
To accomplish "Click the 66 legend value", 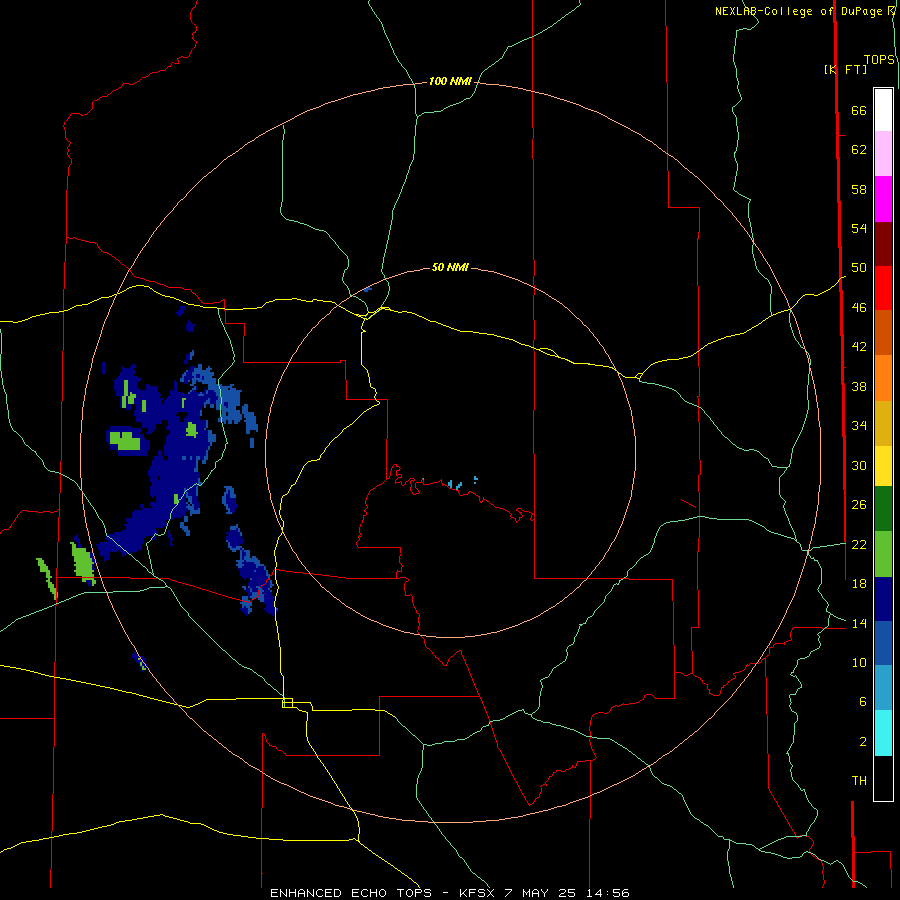I will pos(859,110).
